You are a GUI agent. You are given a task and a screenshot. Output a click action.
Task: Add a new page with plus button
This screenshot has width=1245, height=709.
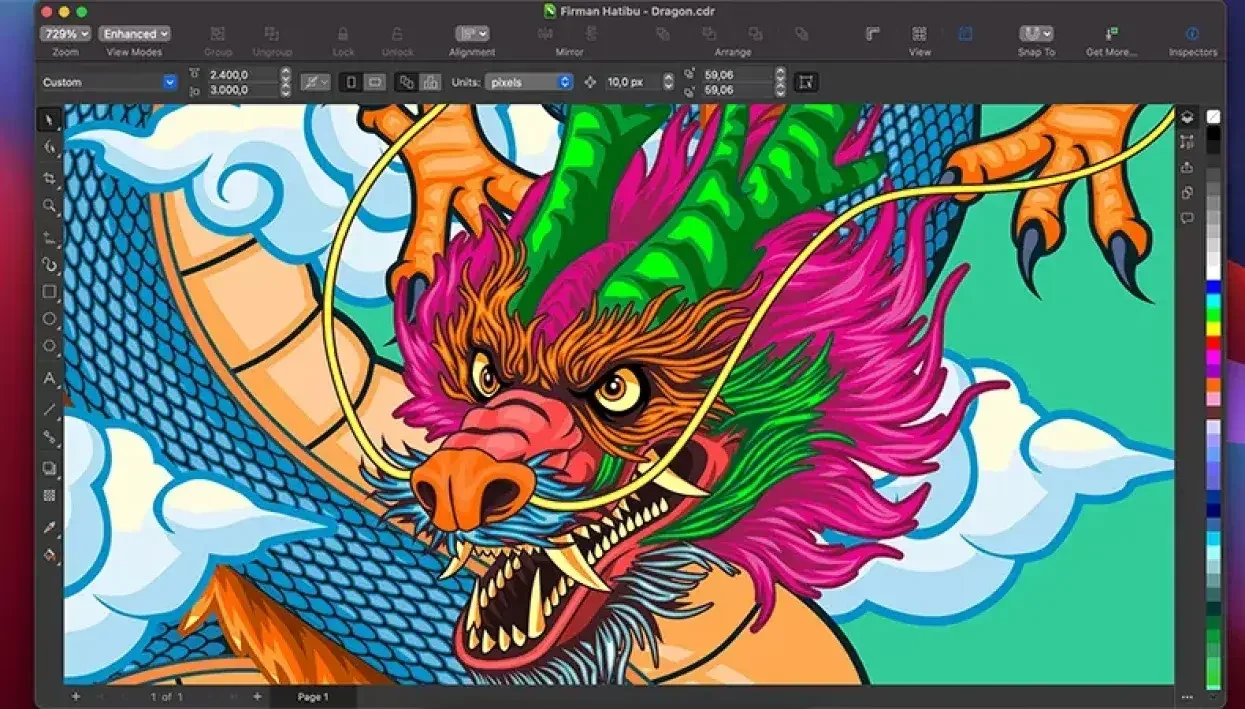[75, 696]
